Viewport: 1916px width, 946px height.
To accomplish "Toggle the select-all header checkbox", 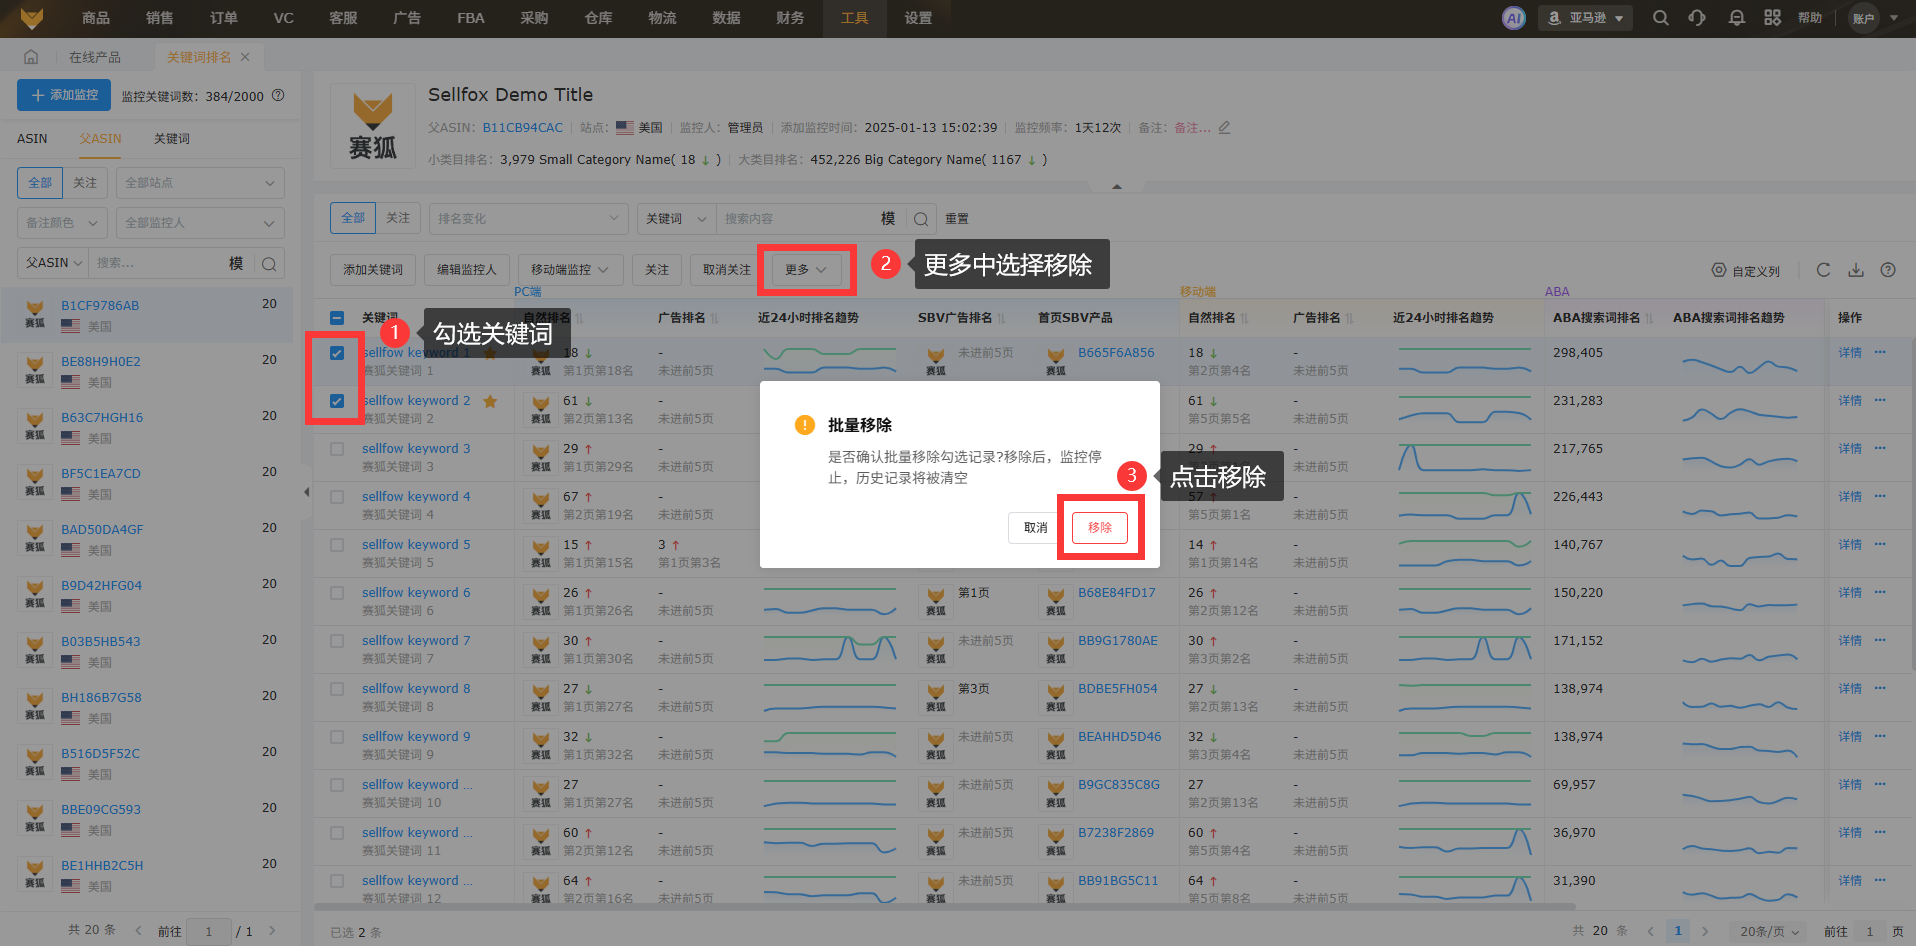I will point(337,318).
